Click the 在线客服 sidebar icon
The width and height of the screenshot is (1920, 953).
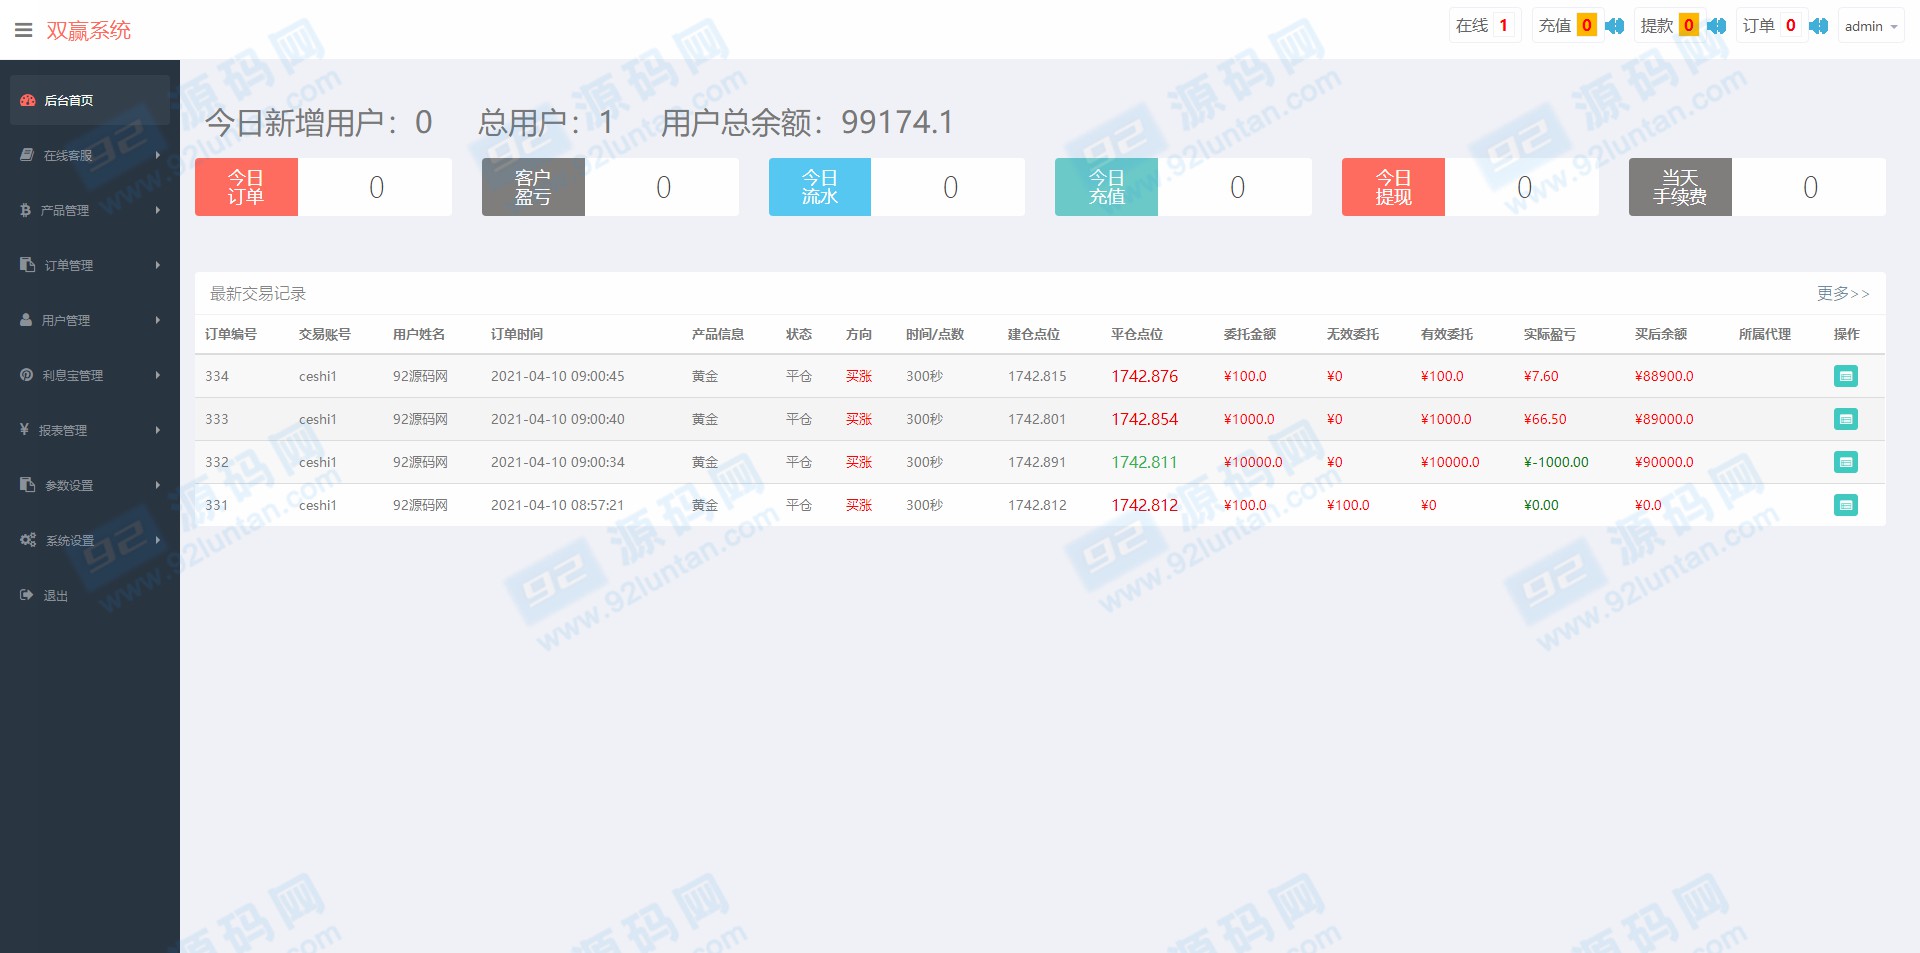[x=27, y=155]
